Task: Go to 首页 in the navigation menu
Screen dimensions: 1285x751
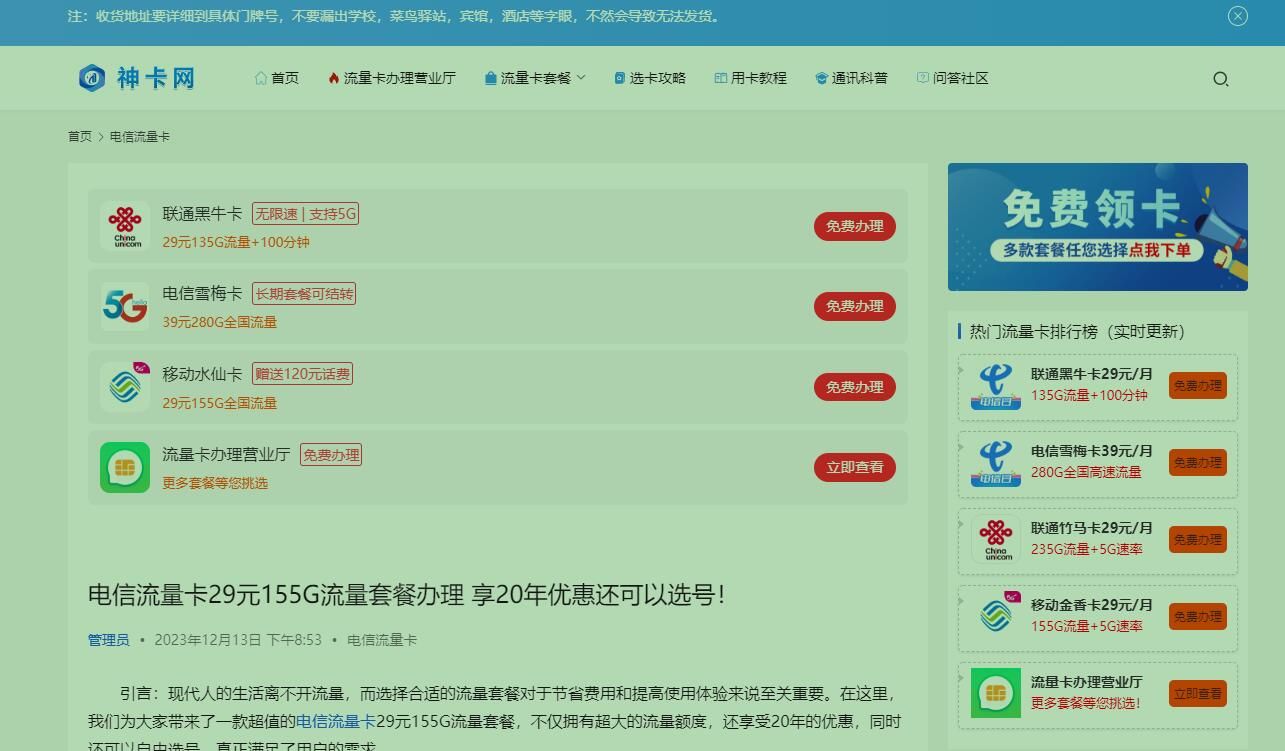Action: coord(277,78)
